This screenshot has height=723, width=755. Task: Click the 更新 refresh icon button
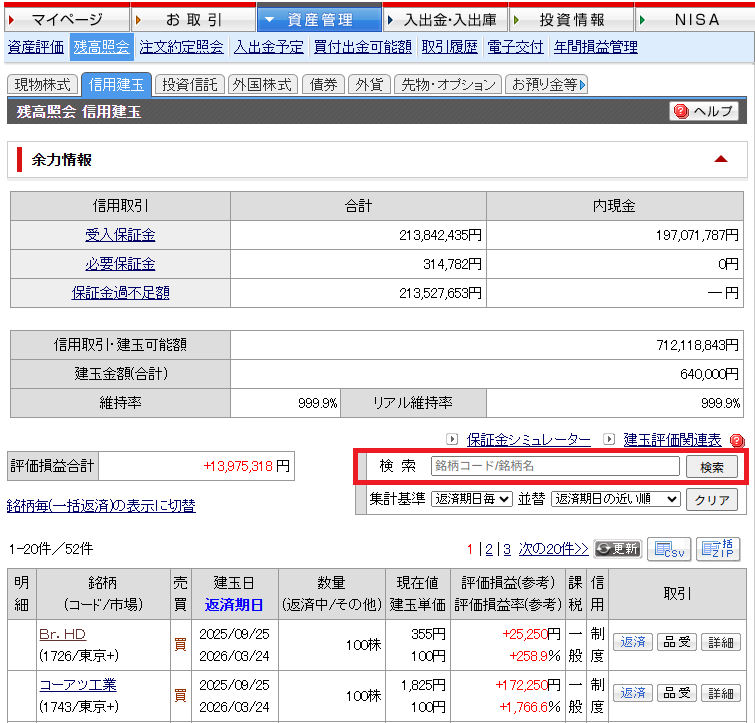(x=617, y=549)
